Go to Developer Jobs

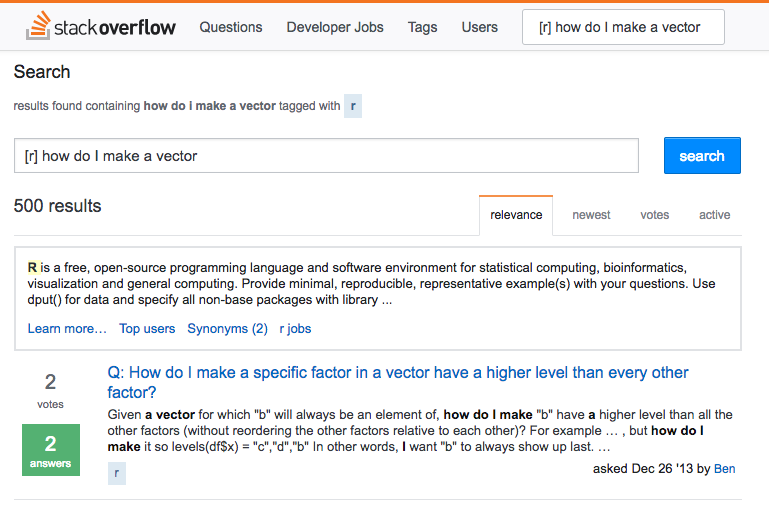[x=335, y=27]
